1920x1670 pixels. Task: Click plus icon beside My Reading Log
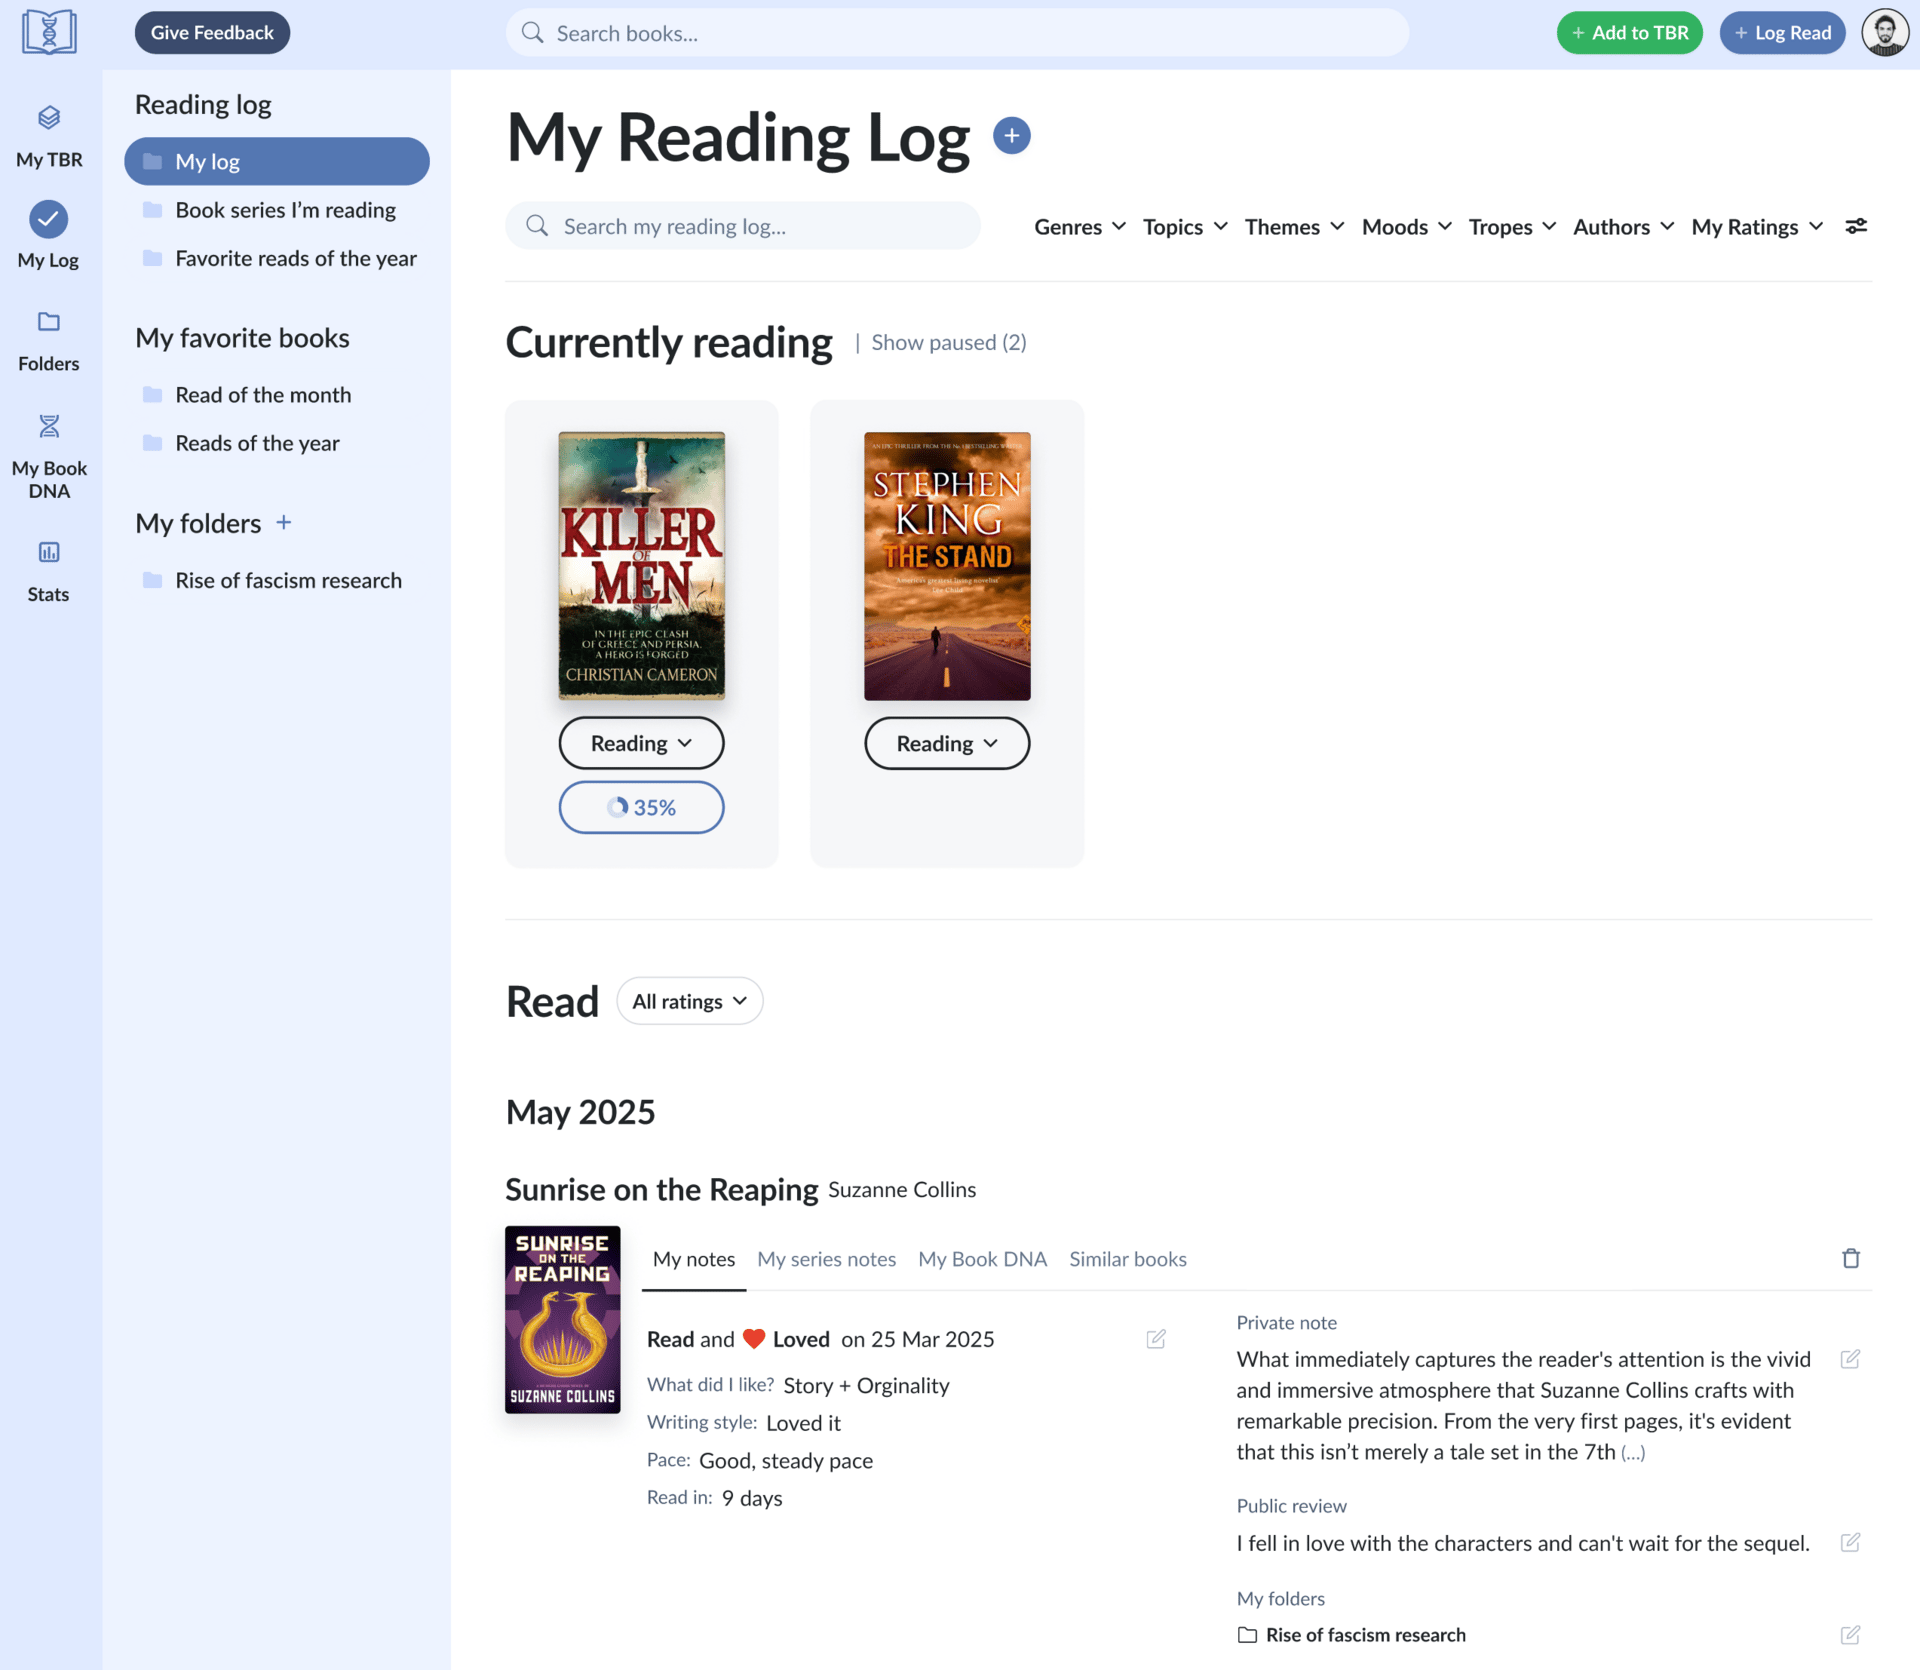[x=1011, y=136]
